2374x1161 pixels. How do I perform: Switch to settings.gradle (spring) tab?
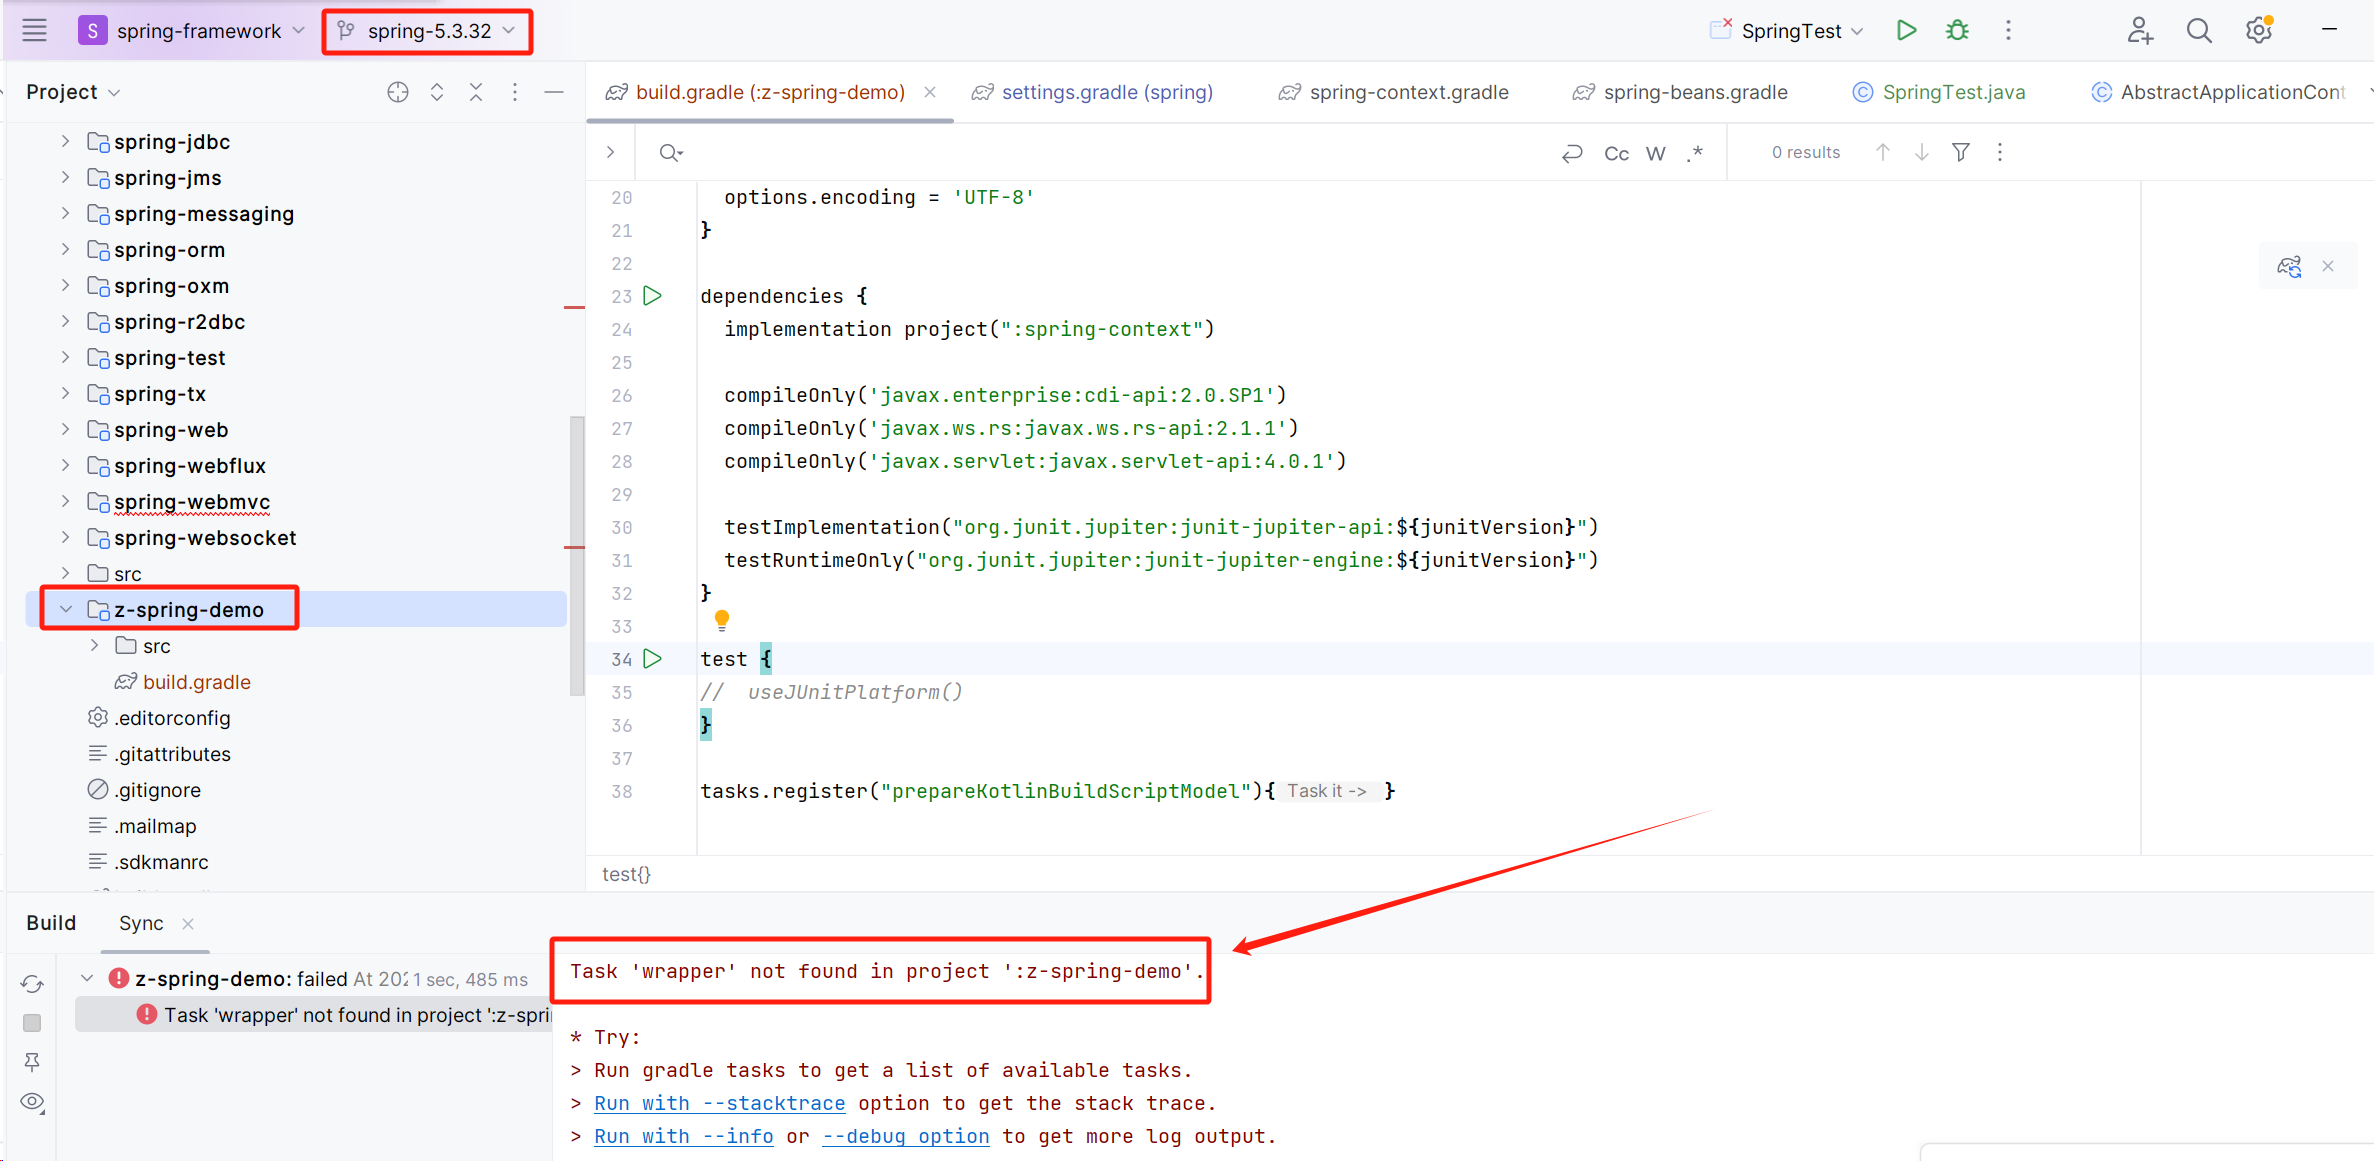[1094, 92]
